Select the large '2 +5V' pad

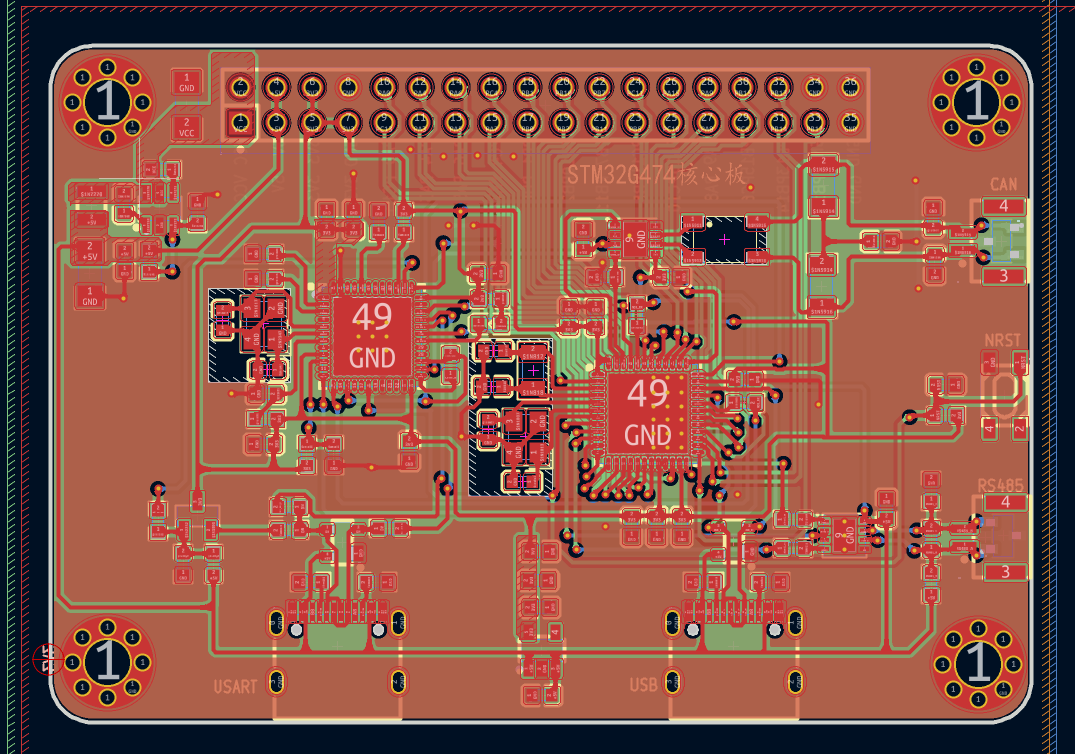89,252
